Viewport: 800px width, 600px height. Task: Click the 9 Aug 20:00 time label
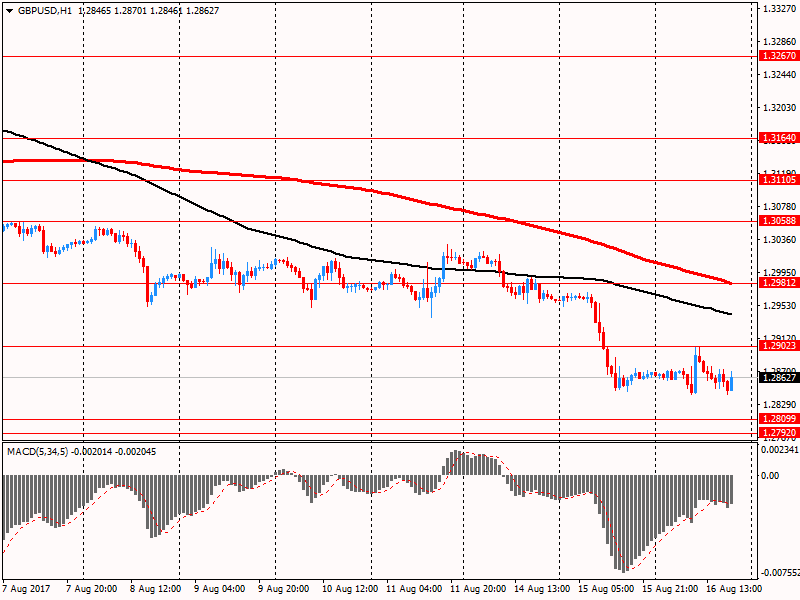(x=284, y=589)
